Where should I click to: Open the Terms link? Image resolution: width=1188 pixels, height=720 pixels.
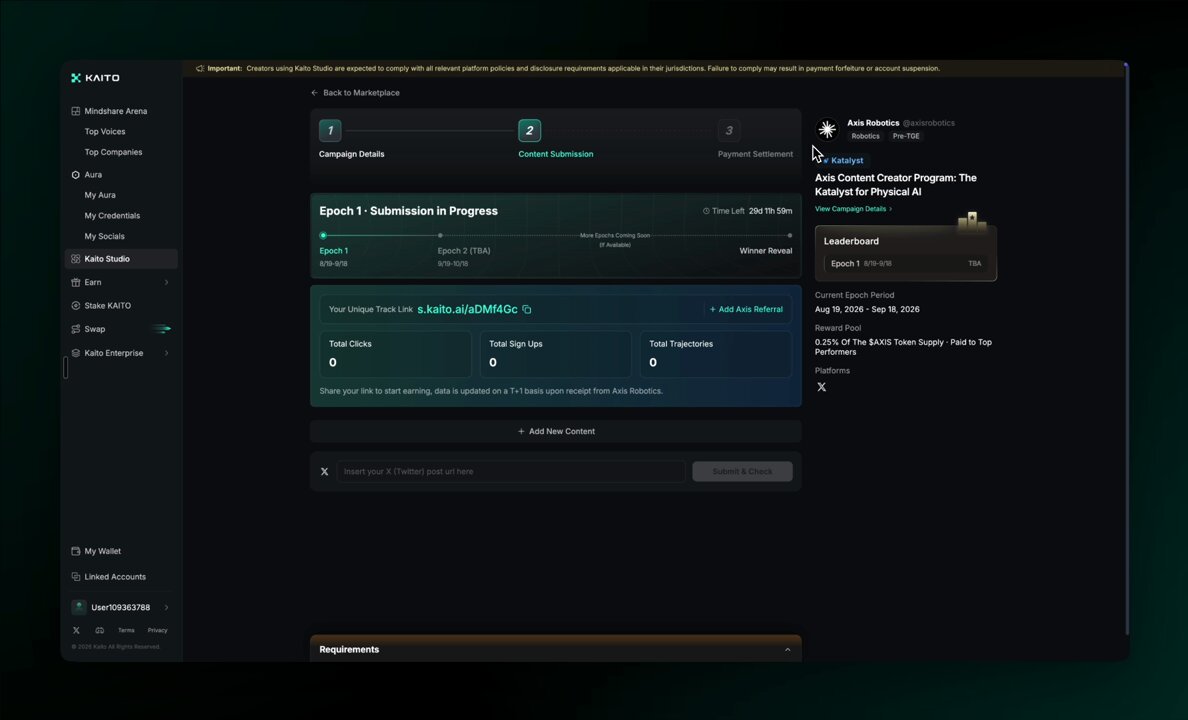[x=126, y=630]
